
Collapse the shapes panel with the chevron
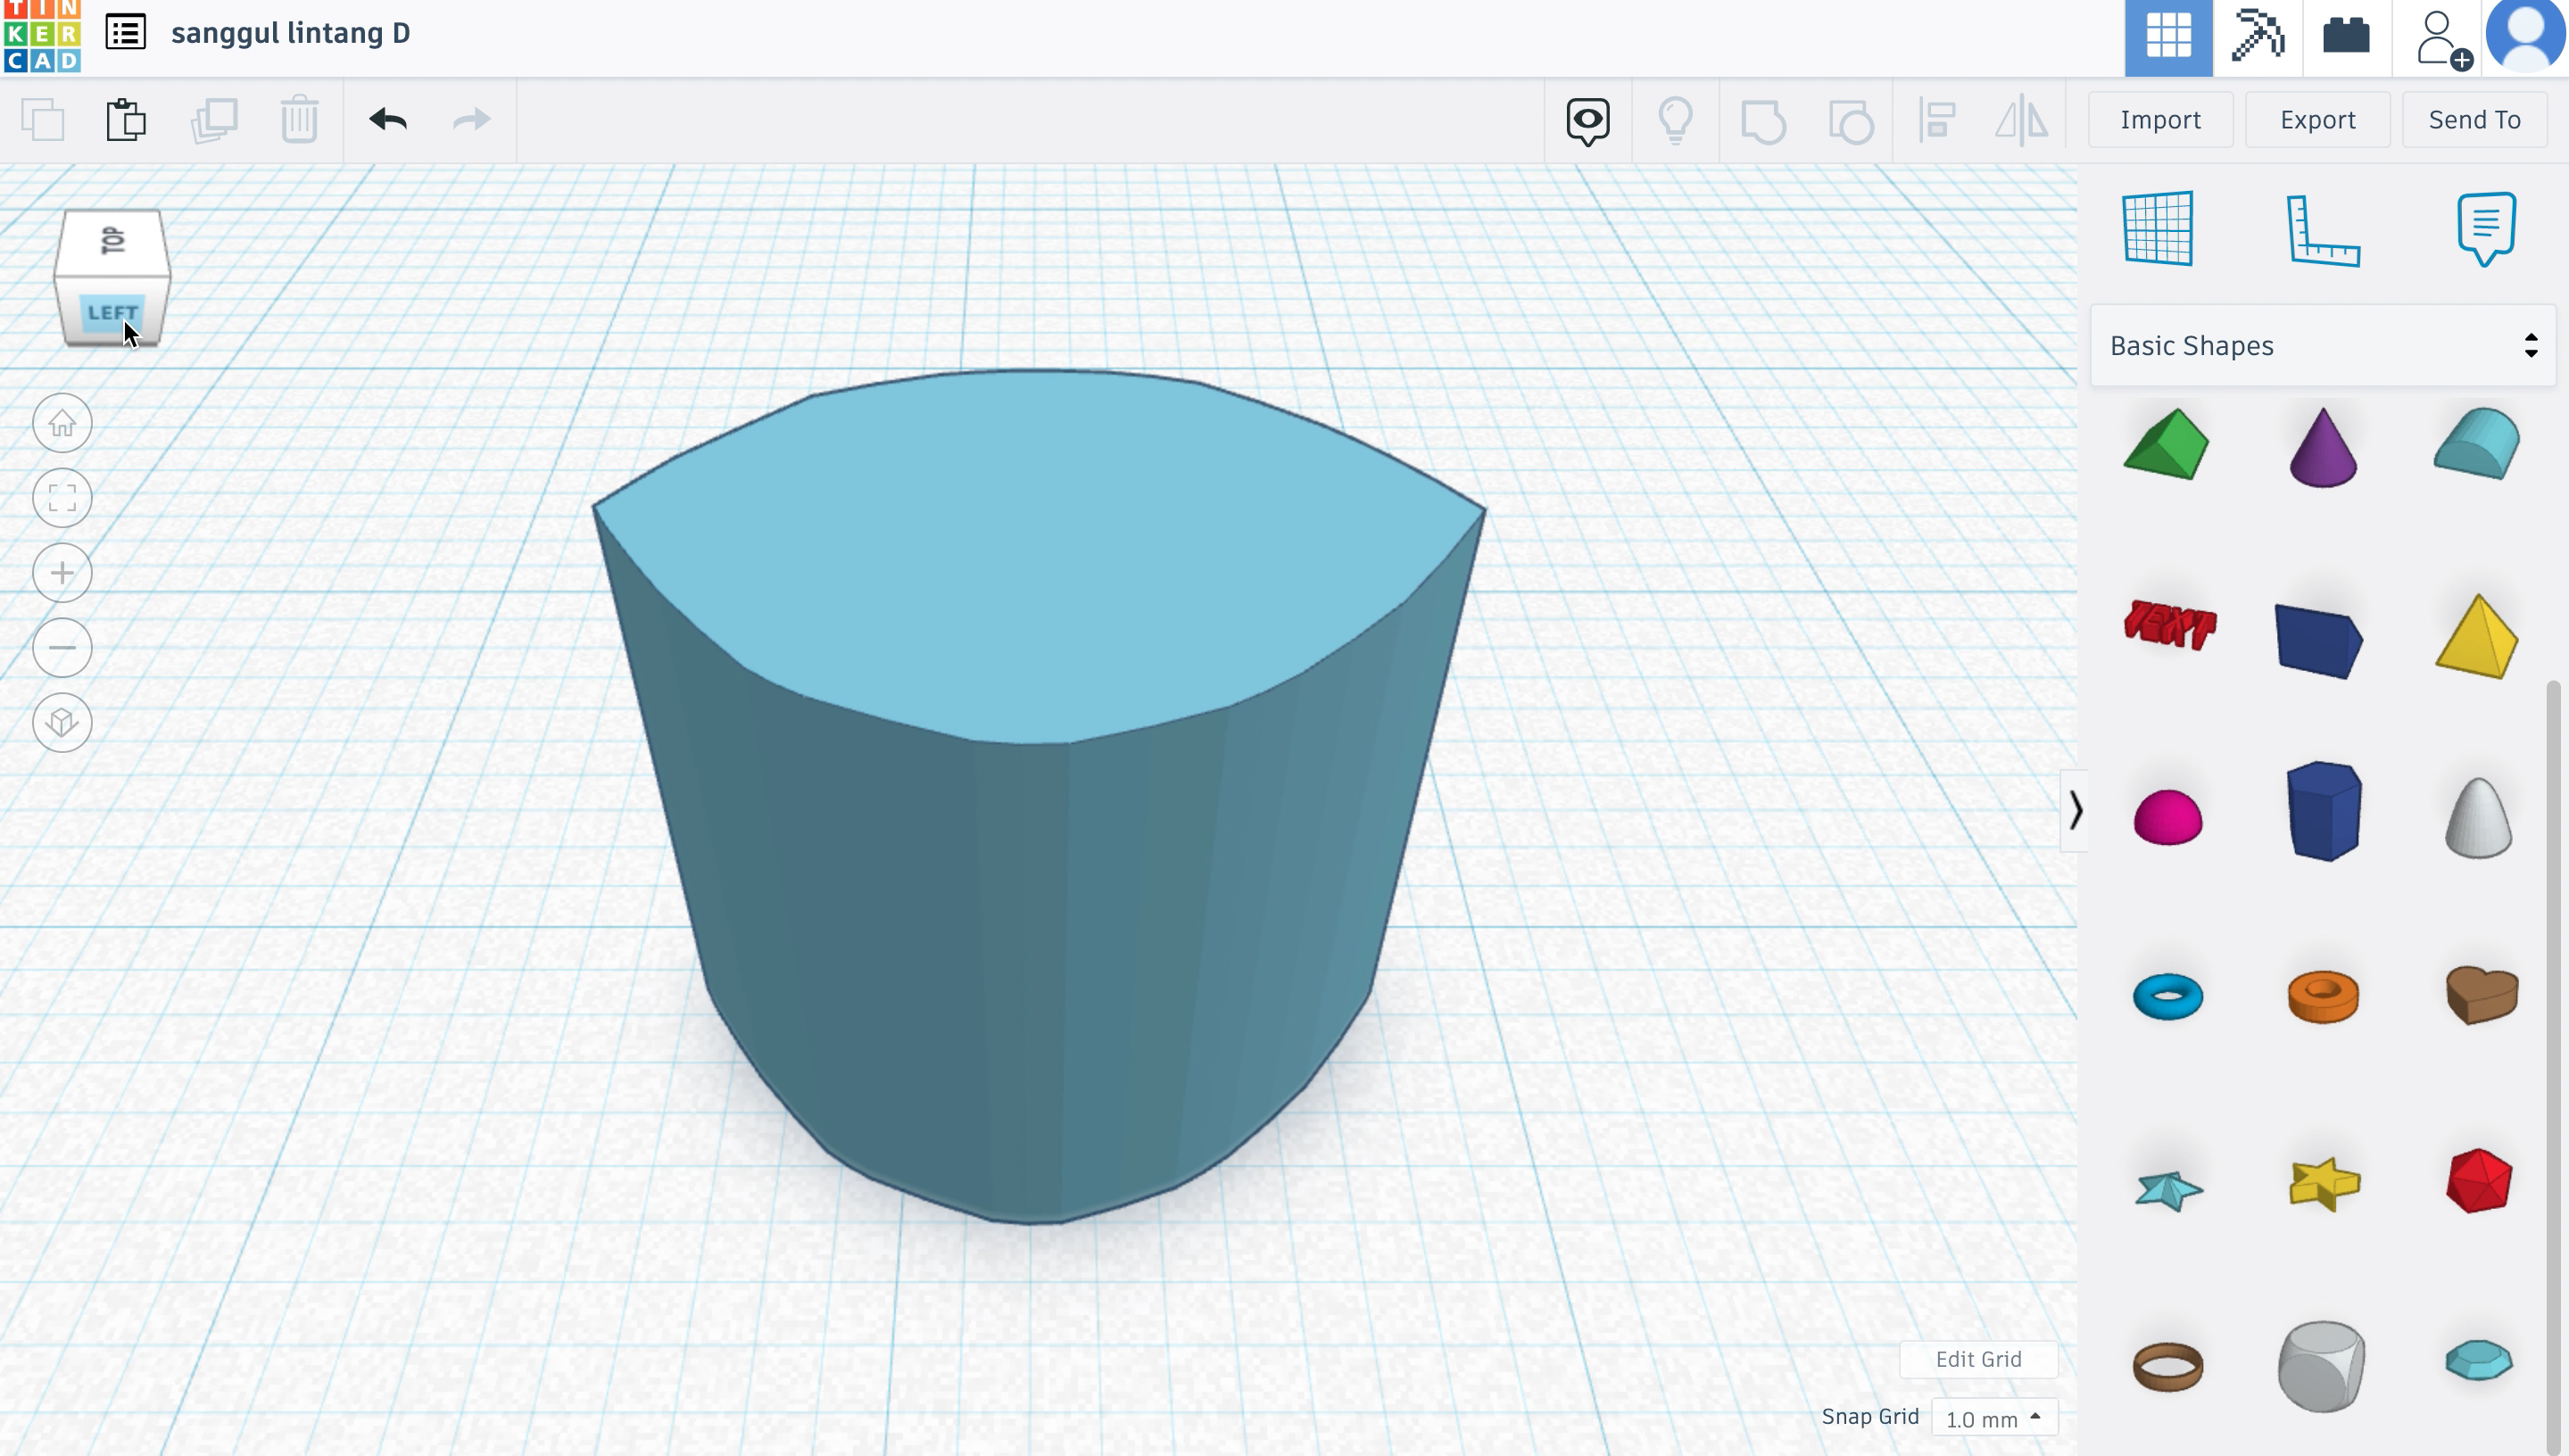point(2075,810)
